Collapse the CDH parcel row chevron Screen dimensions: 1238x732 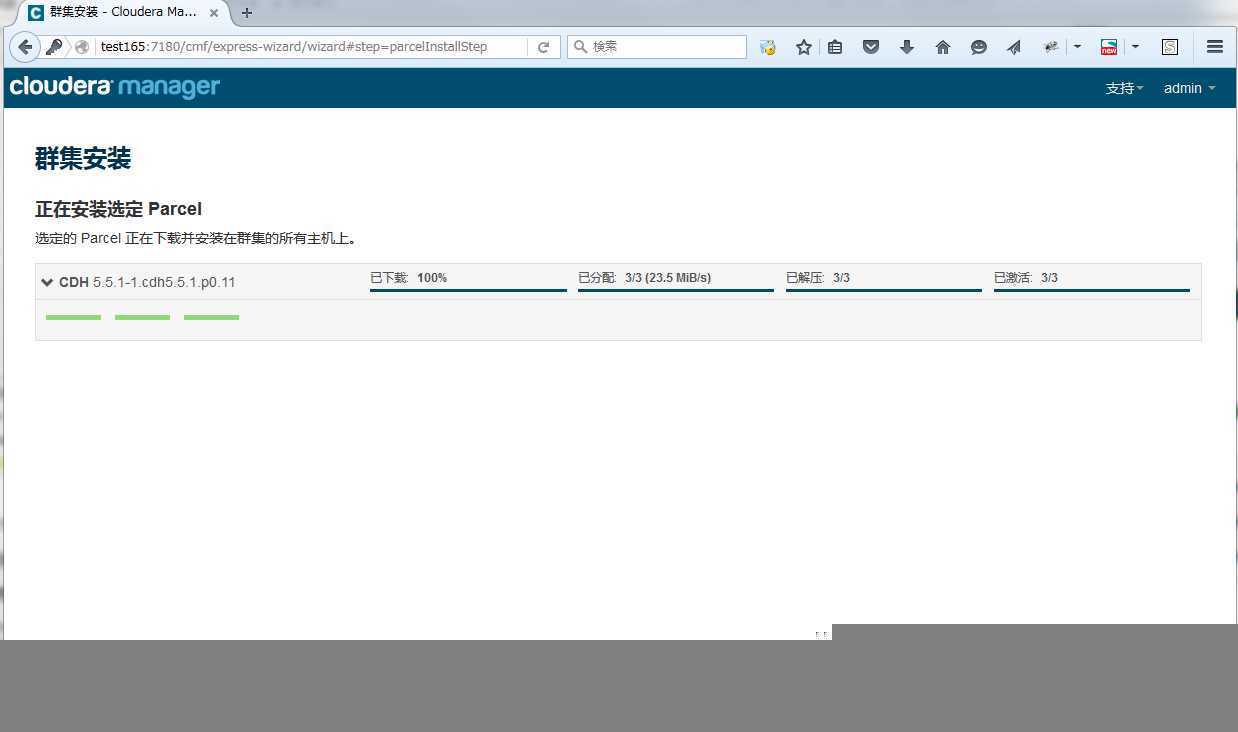pos(47,282)
